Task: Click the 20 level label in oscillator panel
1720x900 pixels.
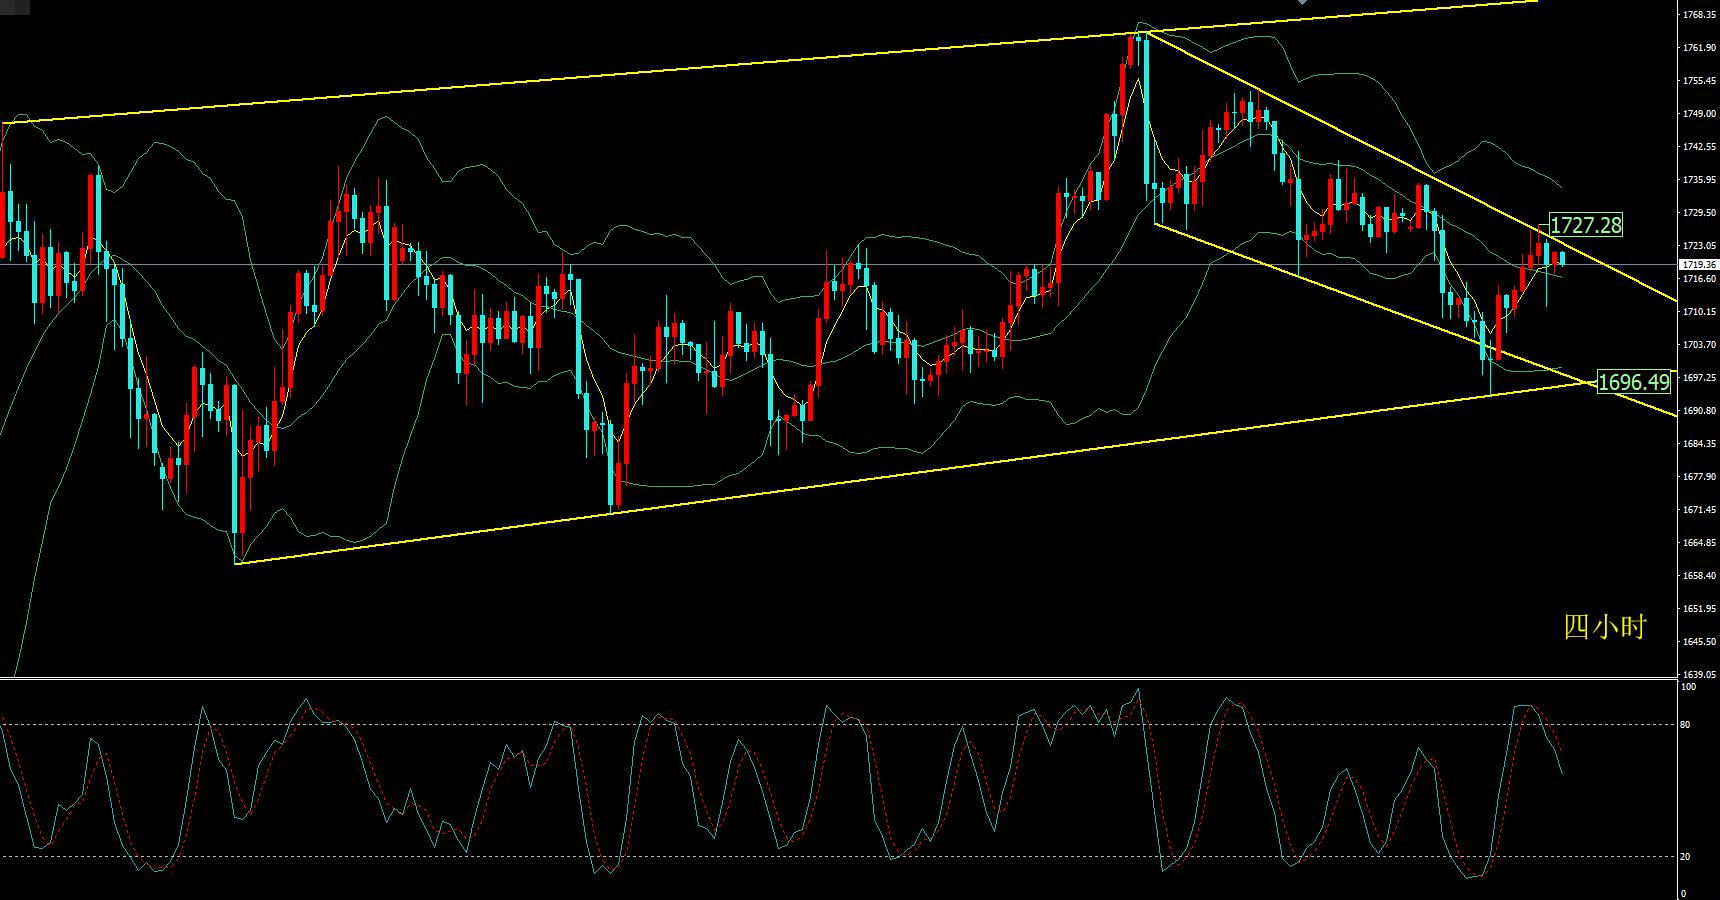Action: [1686, 857]
